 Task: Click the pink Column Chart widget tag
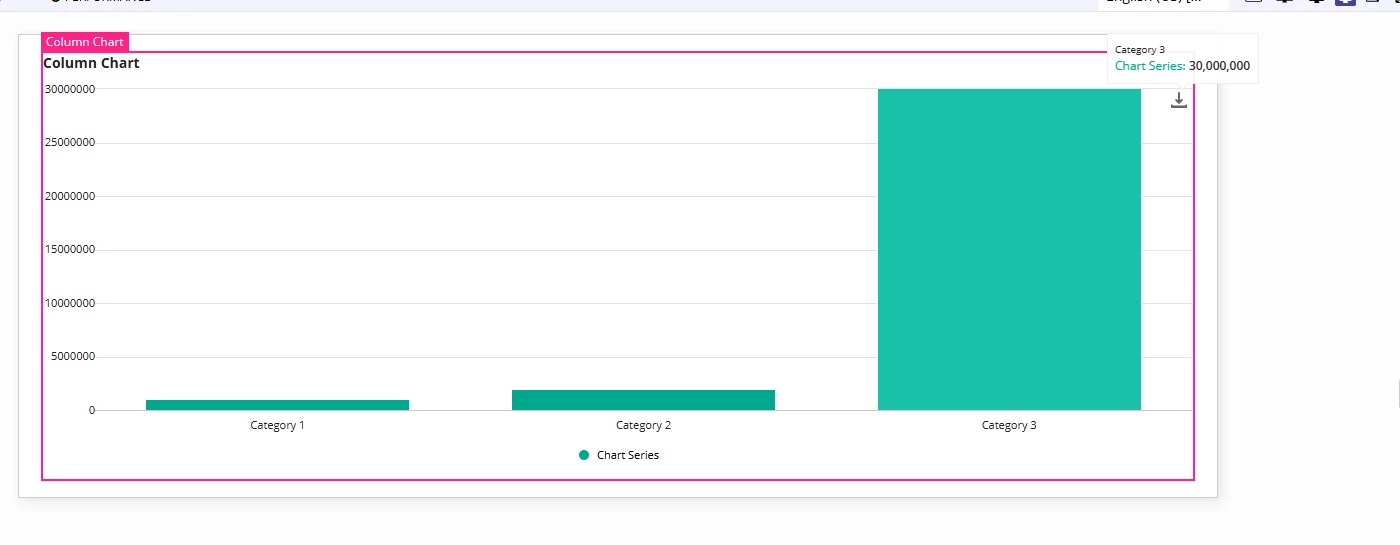(85, 42)
